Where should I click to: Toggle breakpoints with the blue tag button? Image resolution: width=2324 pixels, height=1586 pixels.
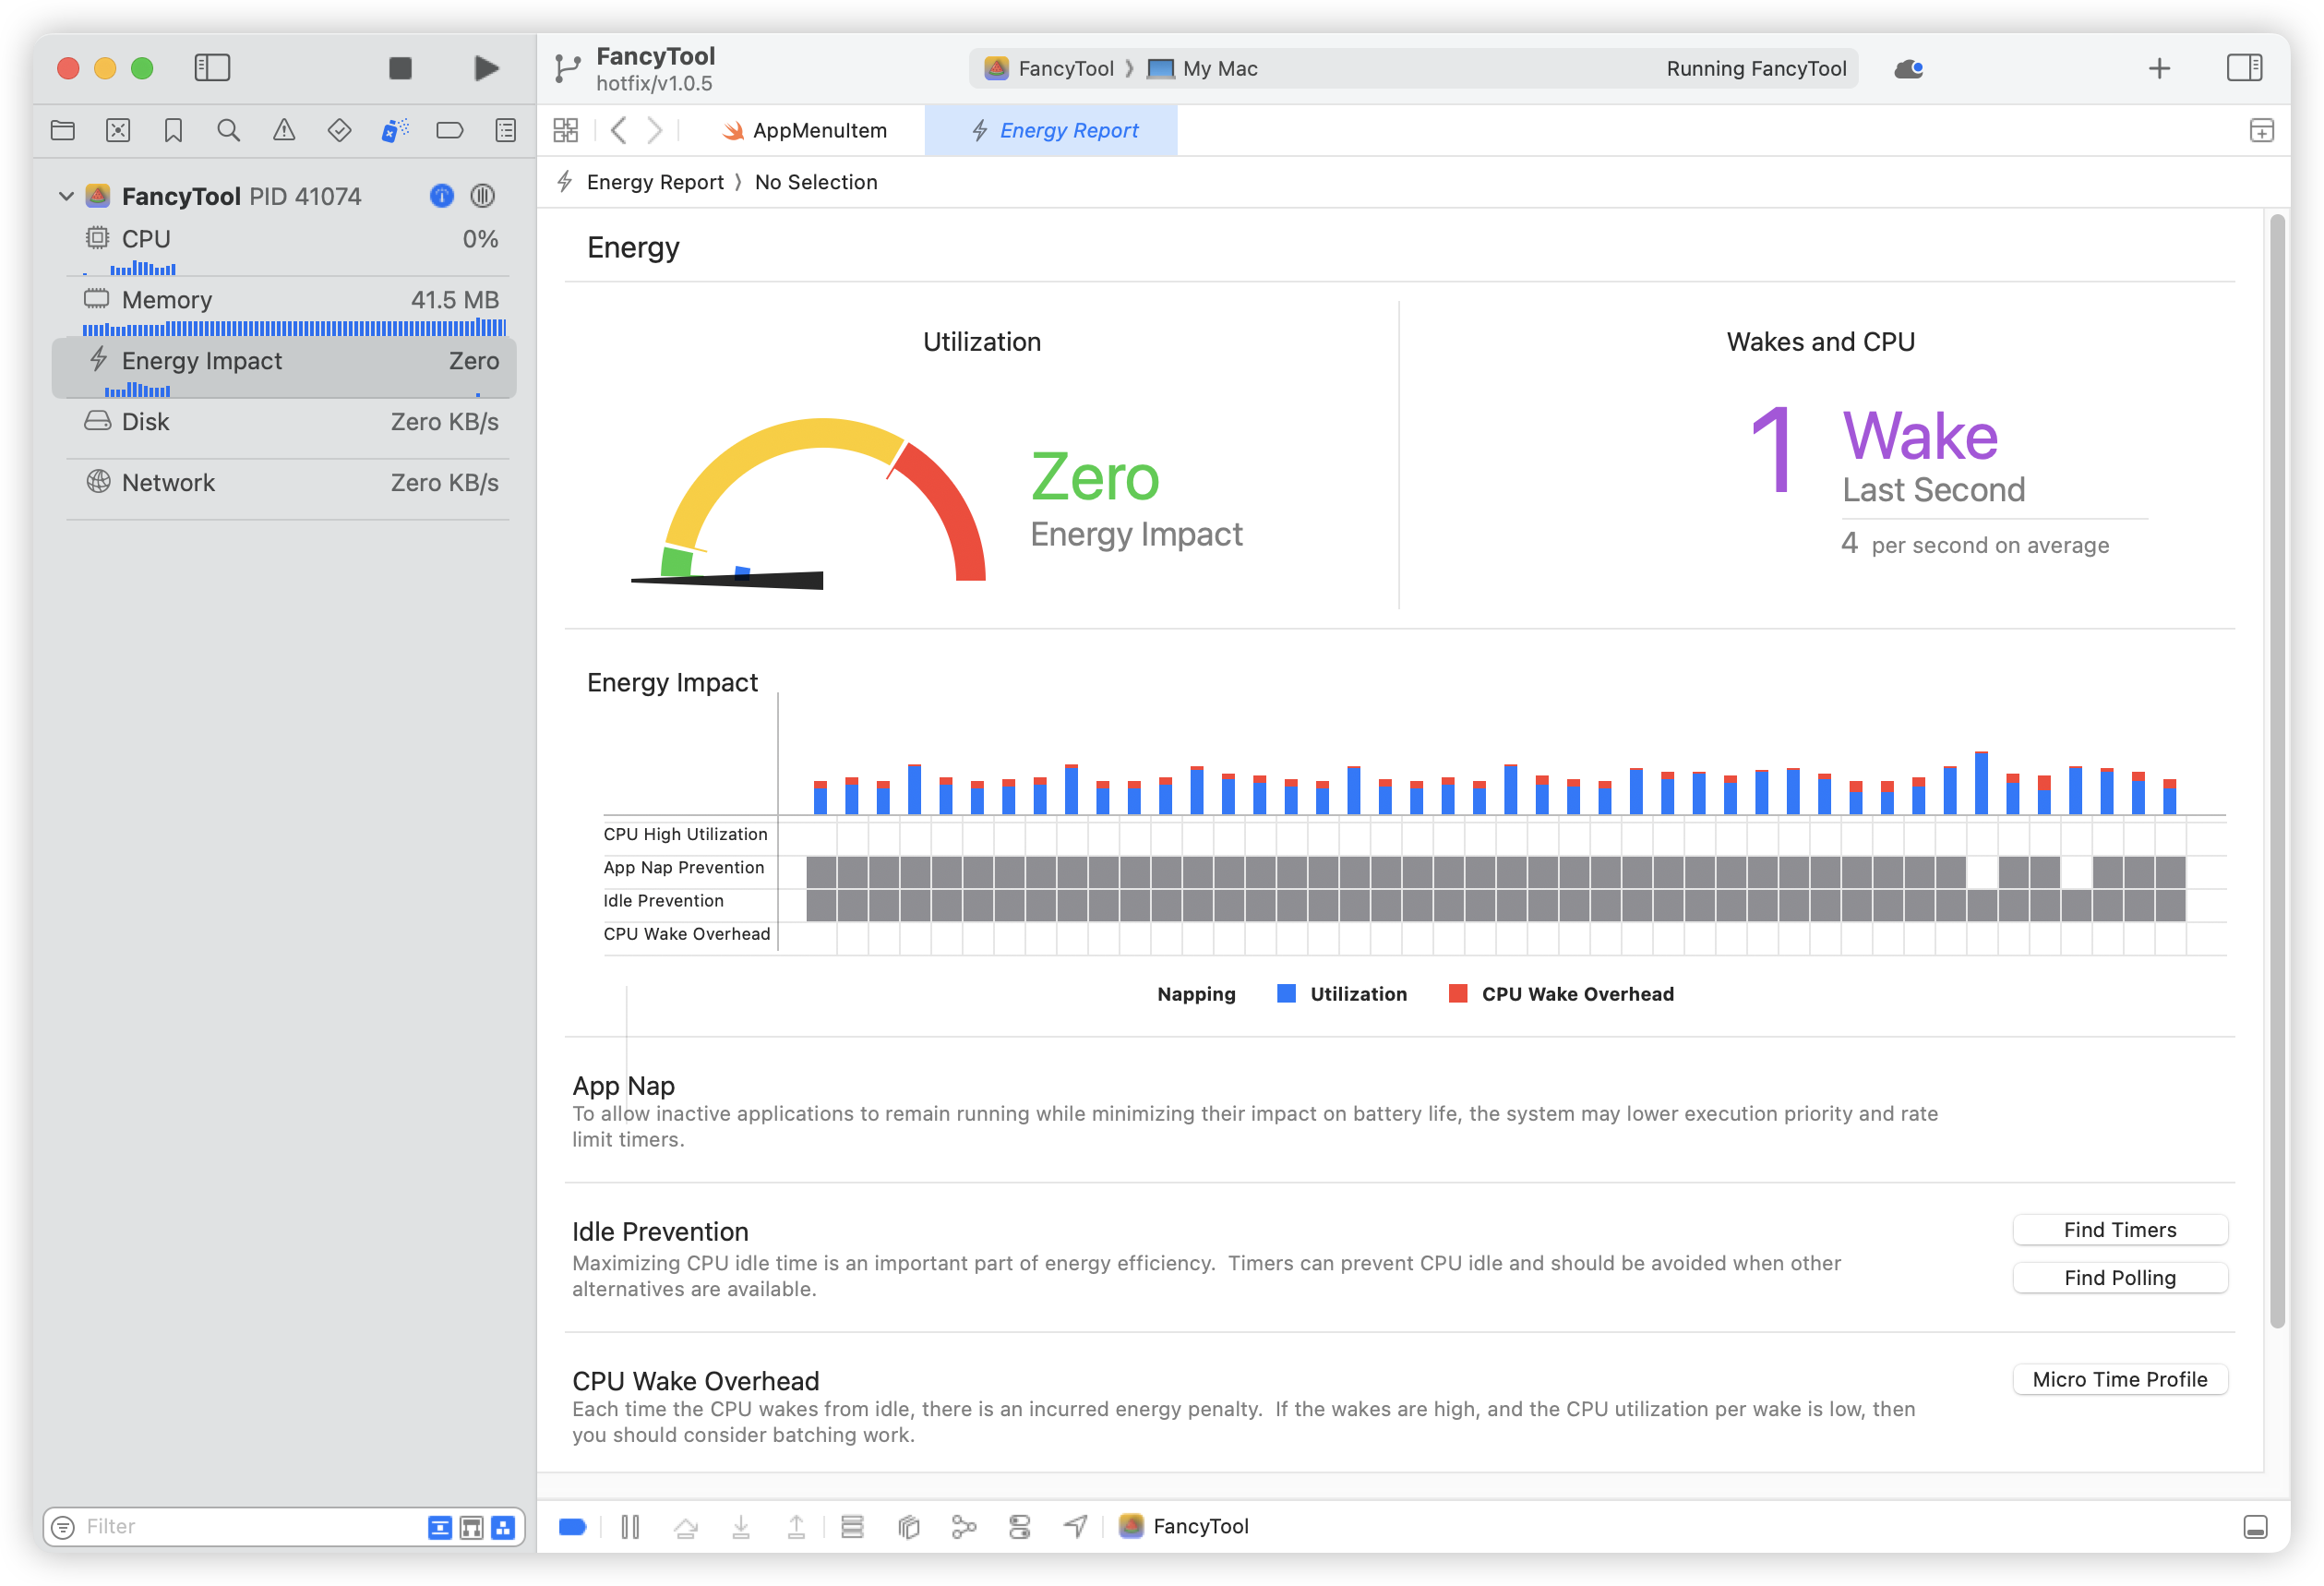click(572, 1526)
